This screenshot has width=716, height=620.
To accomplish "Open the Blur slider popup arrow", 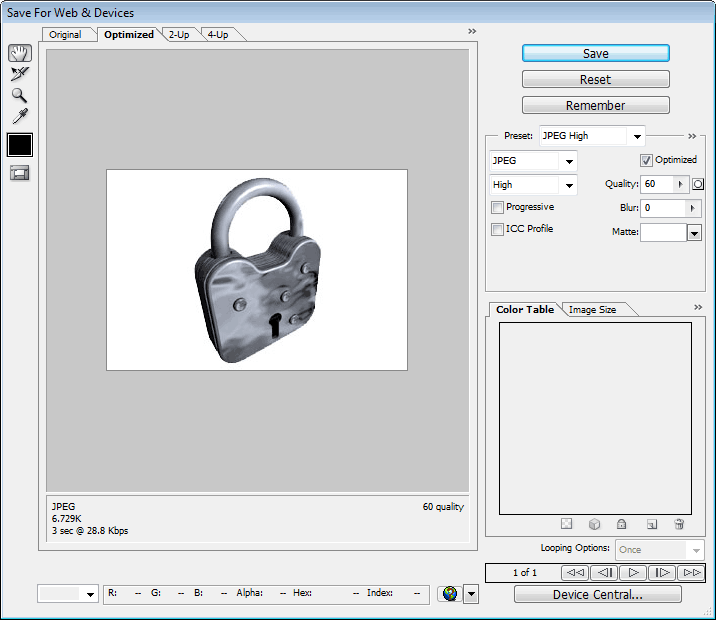I will click(x=693, y=208).
